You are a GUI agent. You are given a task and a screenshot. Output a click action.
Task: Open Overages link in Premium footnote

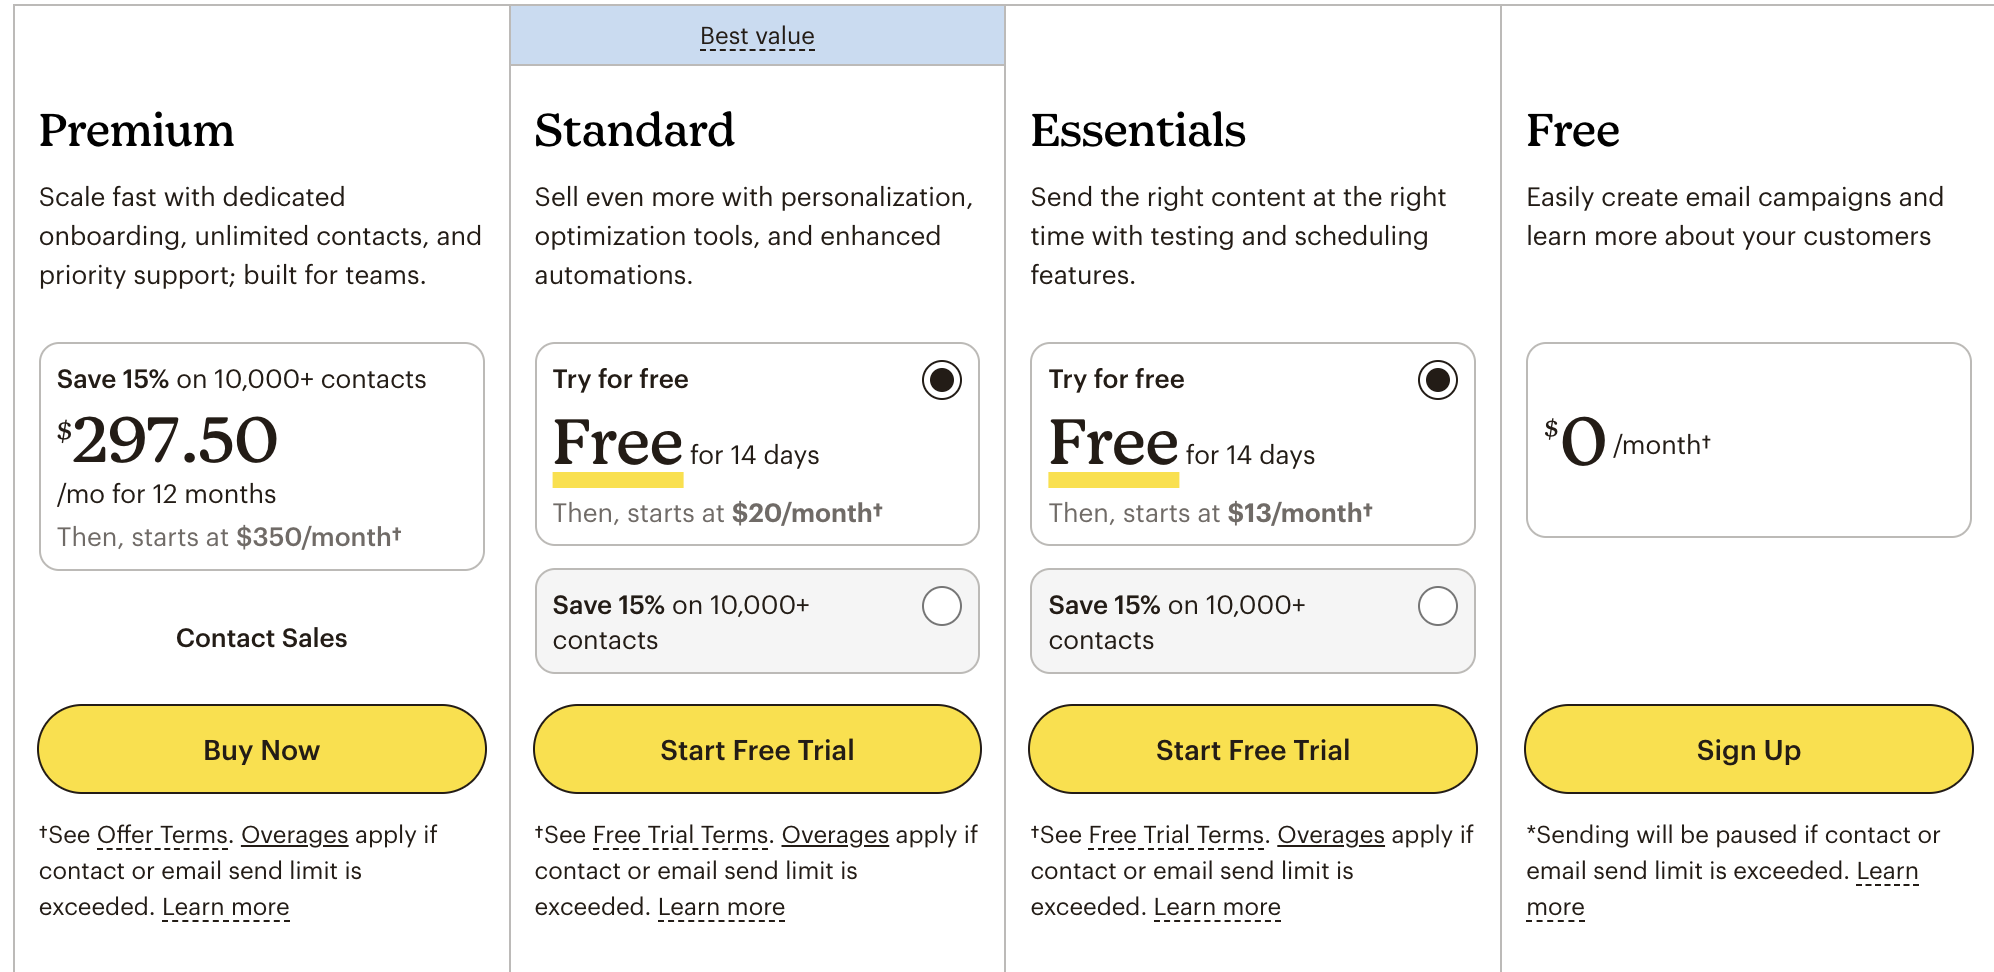tap(295, 835)
